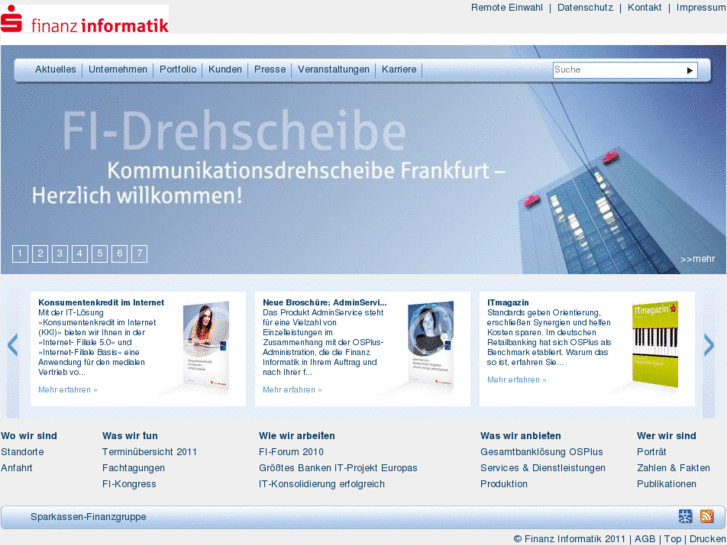727x545 pixels.
Task: Open the Kunden menu
Action: tap(225, 70)
